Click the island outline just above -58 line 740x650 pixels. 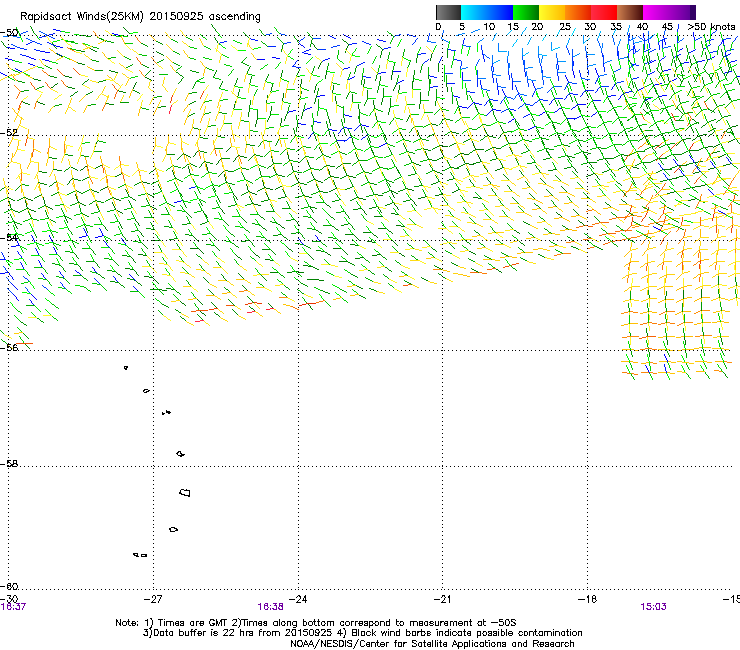pos(180,454)
